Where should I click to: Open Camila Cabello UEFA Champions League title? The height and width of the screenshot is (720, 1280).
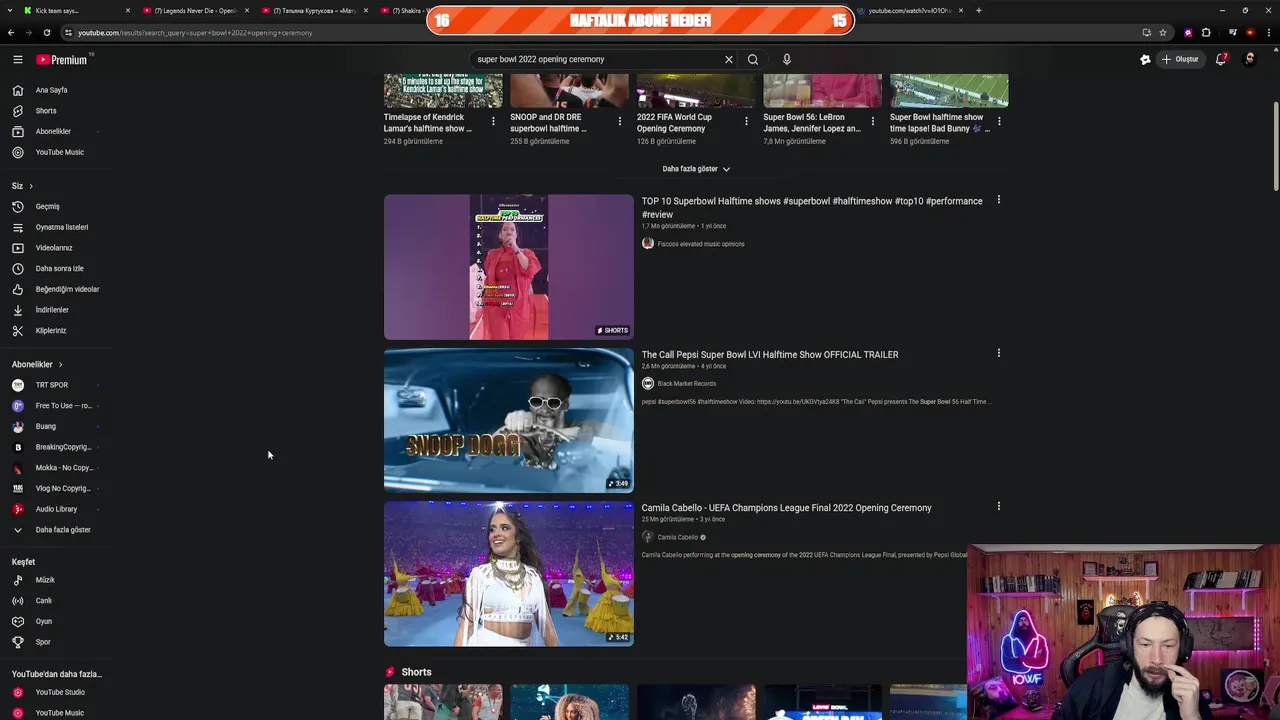[x=786, y=508]
